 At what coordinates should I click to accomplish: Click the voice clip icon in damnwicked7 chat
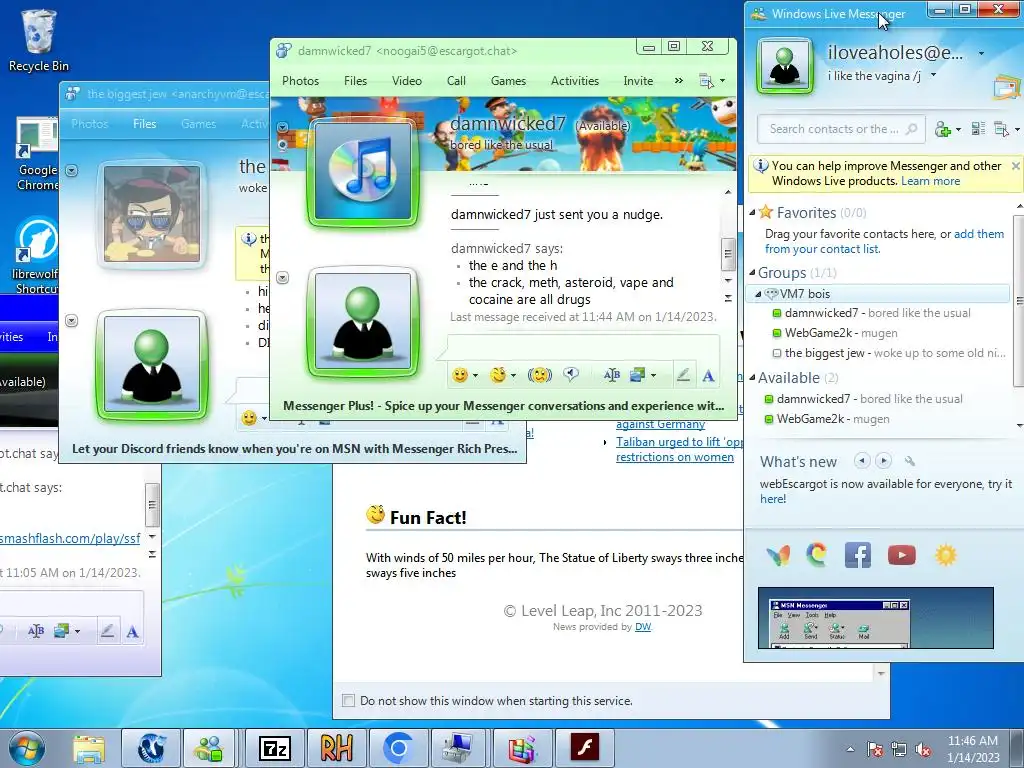point(571,374)
